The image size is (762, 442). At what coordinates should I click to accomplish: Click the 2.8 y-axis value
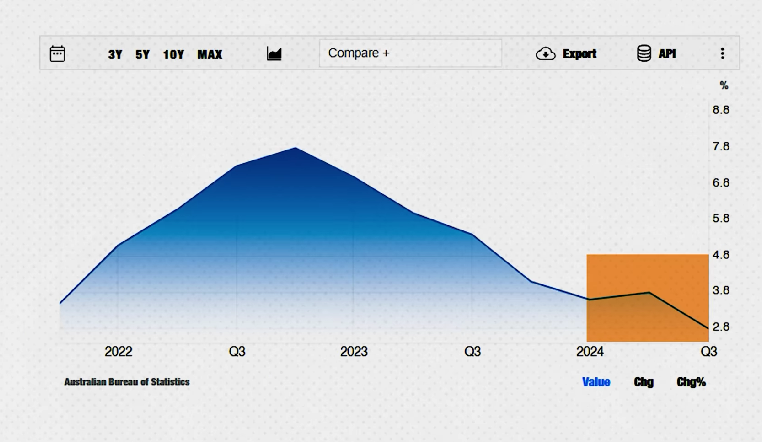pyautogui.click(x=721, y=326)
